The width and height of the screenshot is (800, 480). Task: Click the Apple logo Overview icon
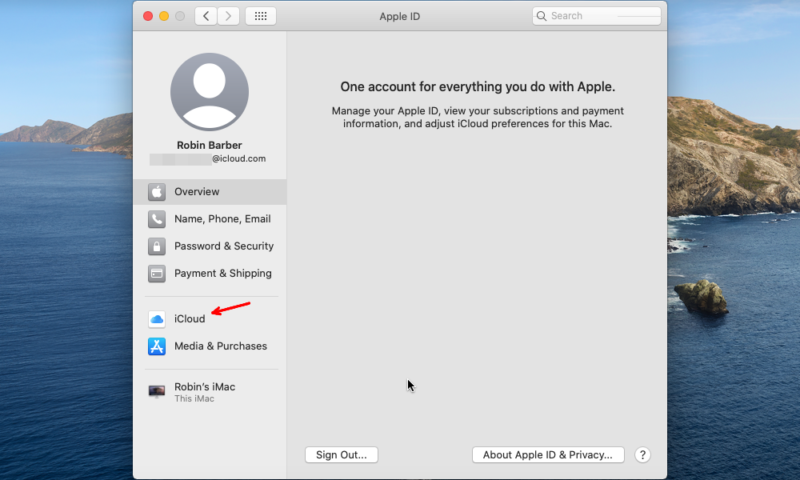157,192
